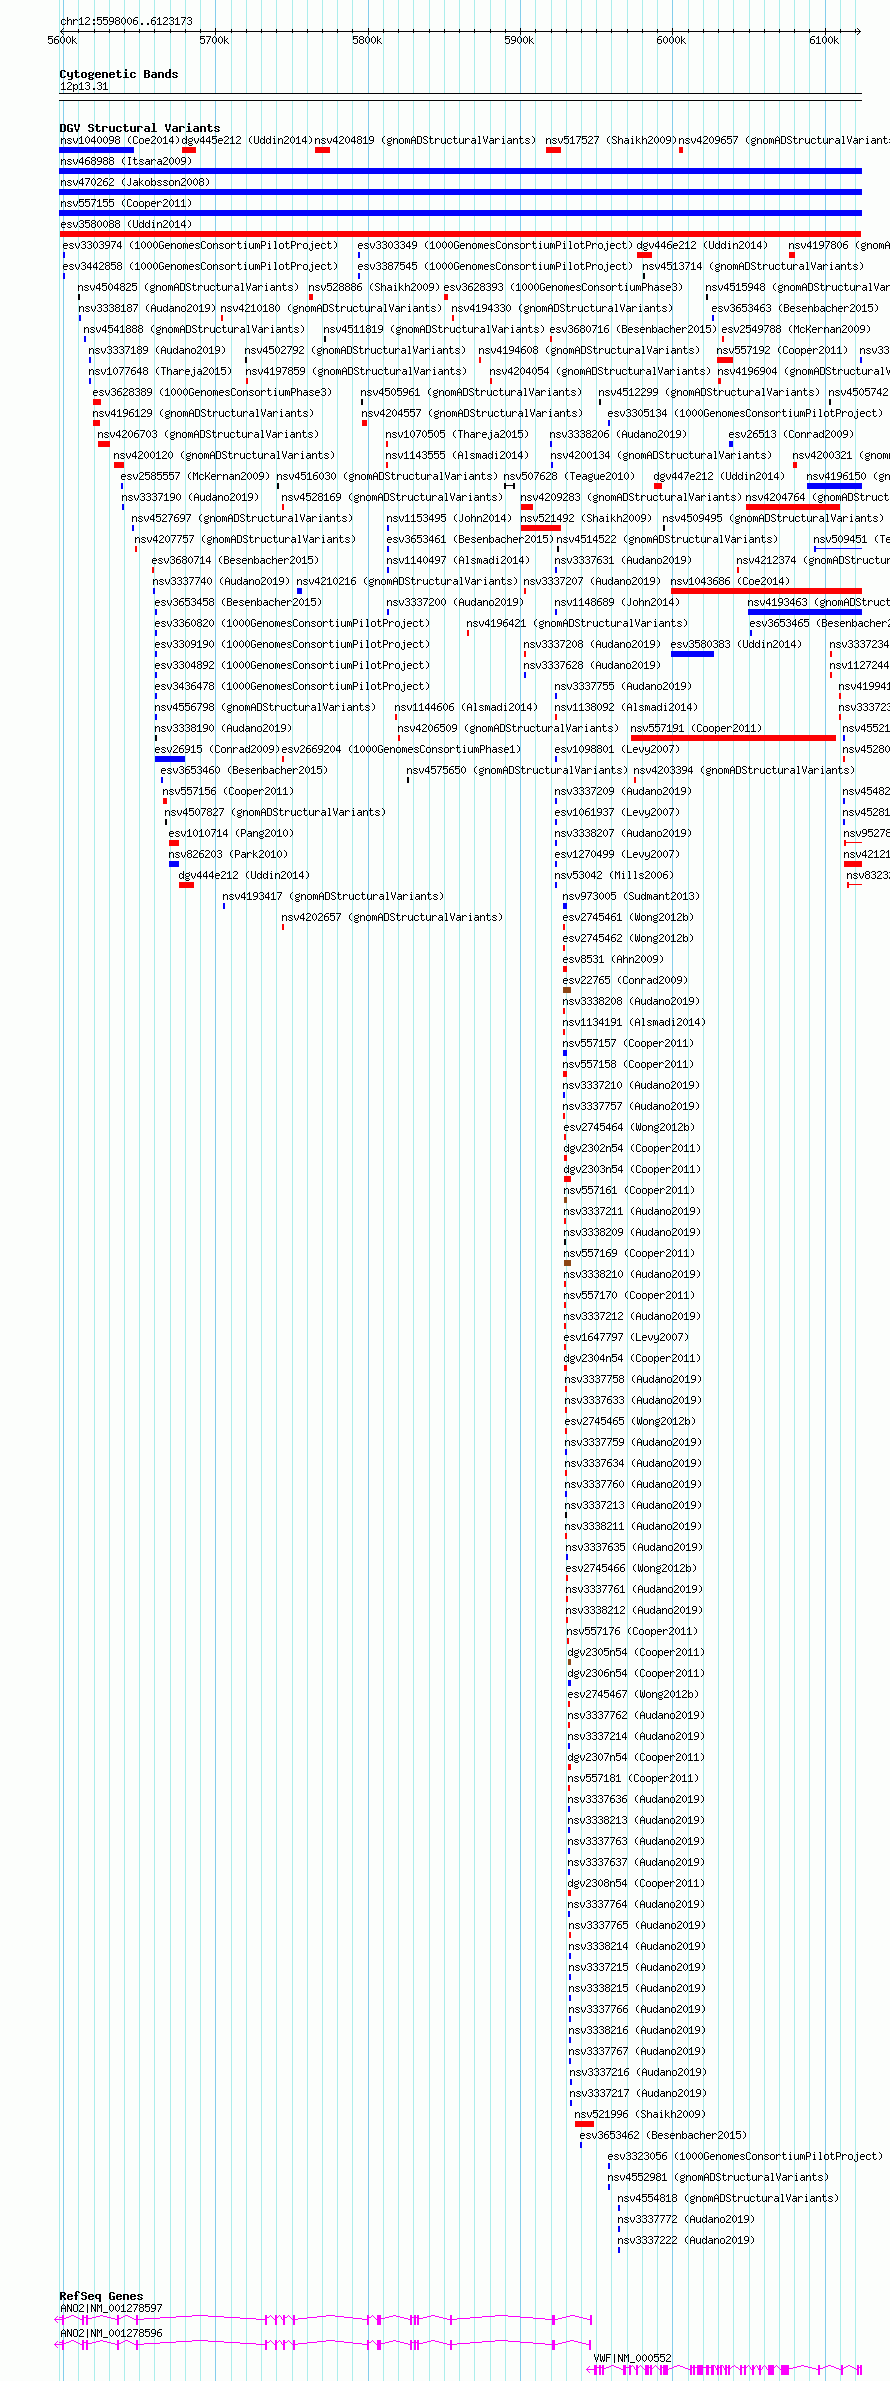890x2381 pixels.
Task: Click the 6100k ruler tick label
Action: [x=824, y=40]
